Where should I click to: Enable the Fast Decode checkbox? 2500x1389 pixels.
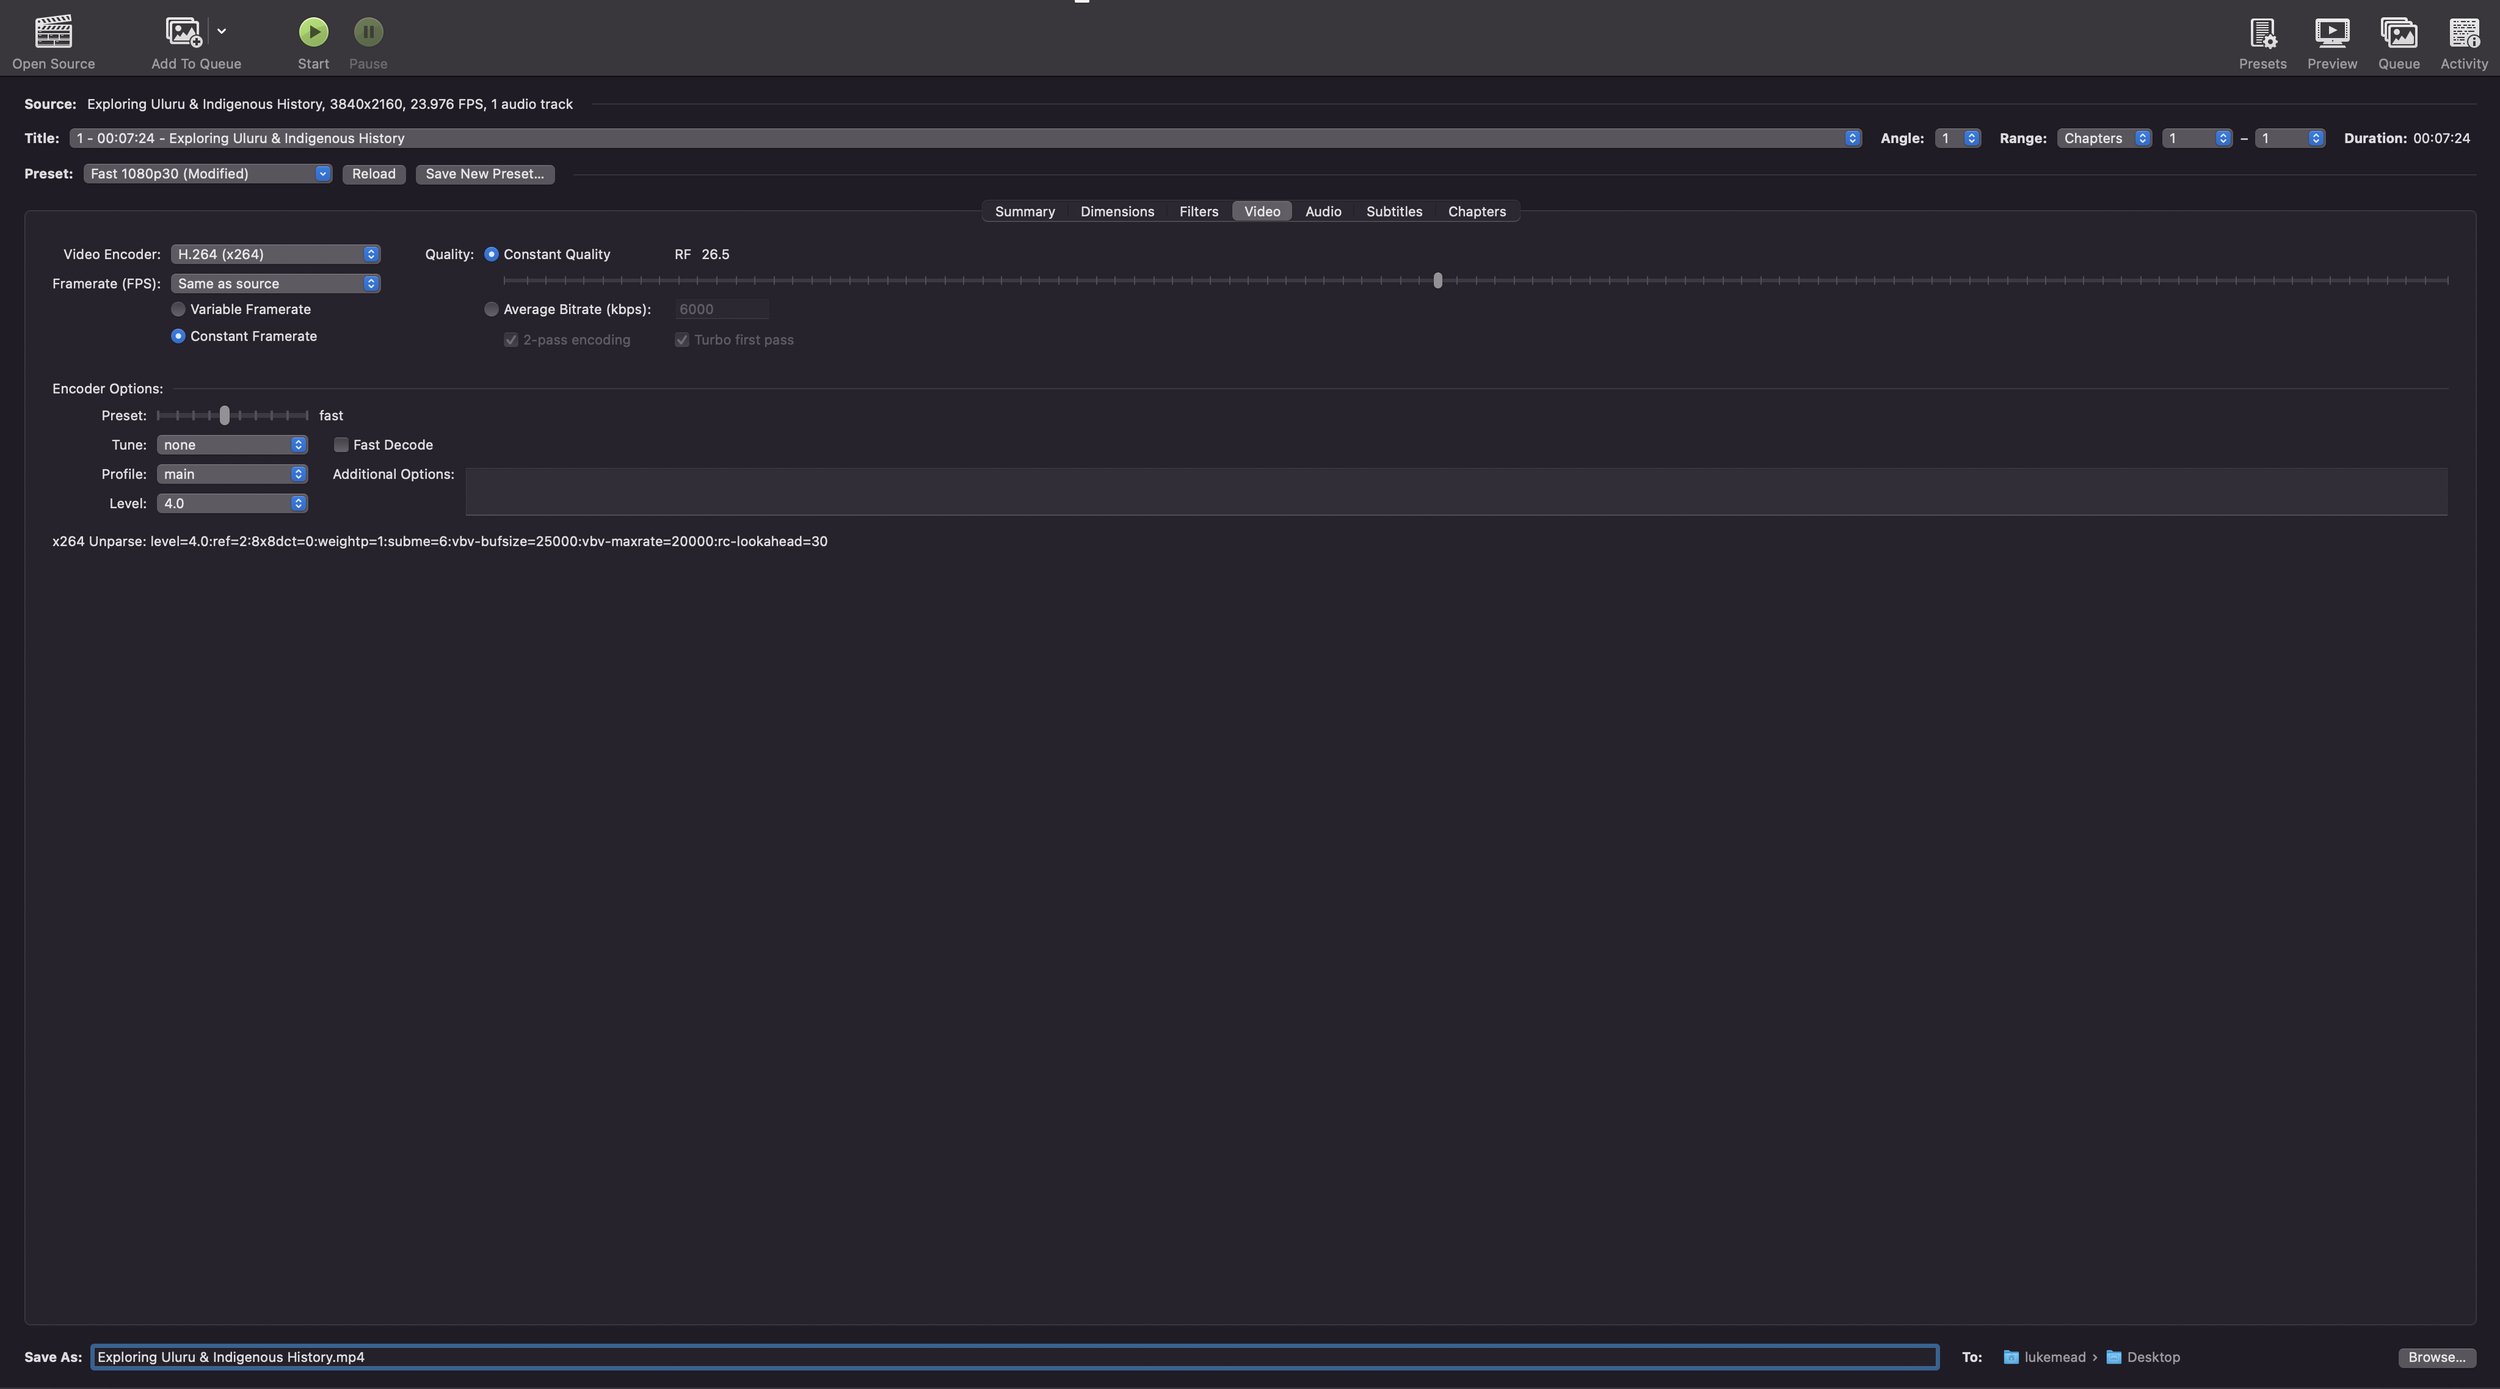coord(341,444)
